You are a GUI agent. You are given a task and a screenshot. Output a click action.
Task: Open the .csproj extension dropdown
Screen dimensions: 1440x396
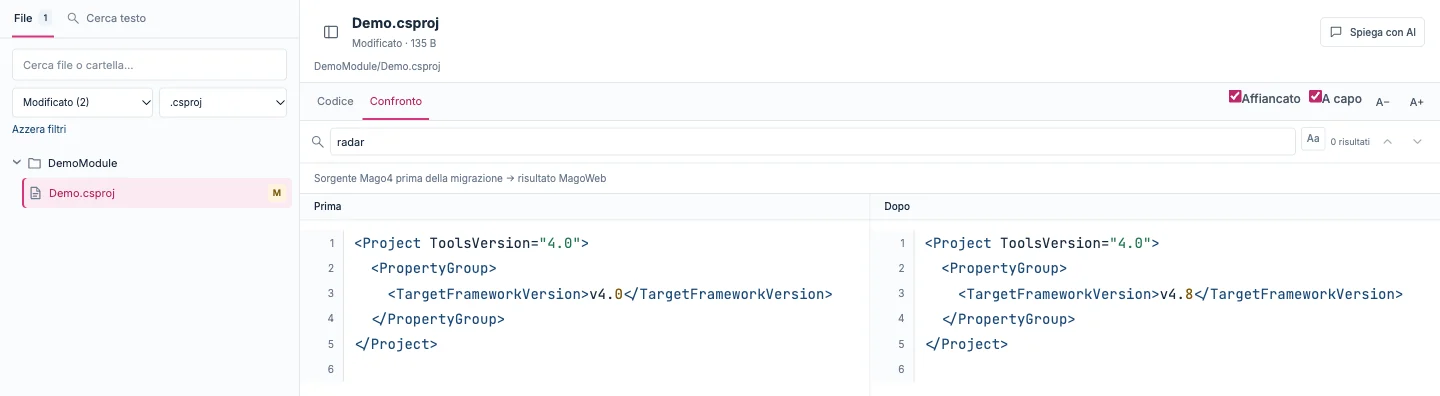point(223,102)
